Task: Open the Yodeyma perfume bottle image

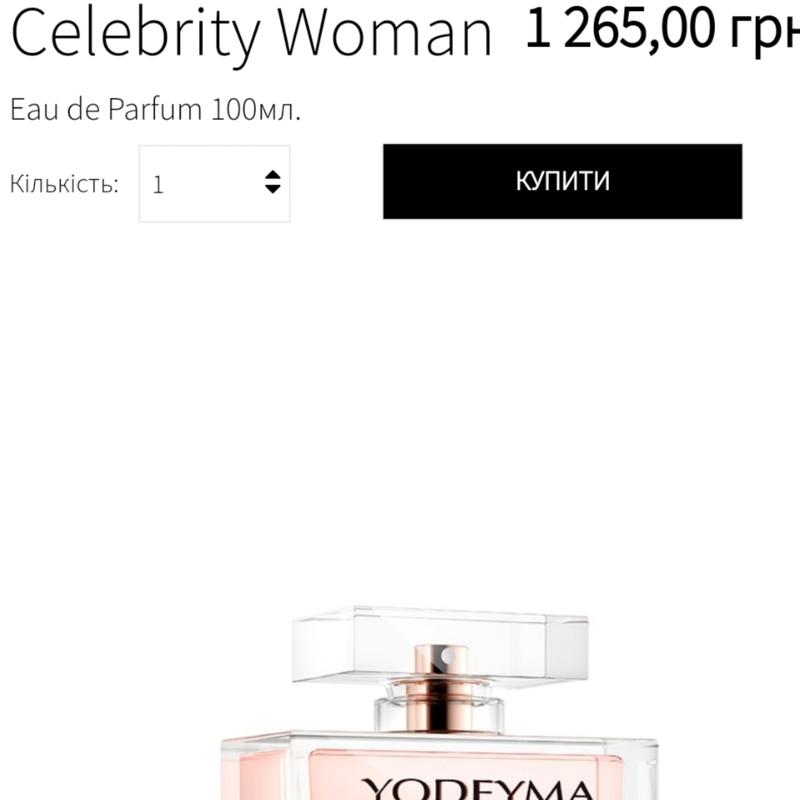Action: pyautogui.click(x=440, y=703)
